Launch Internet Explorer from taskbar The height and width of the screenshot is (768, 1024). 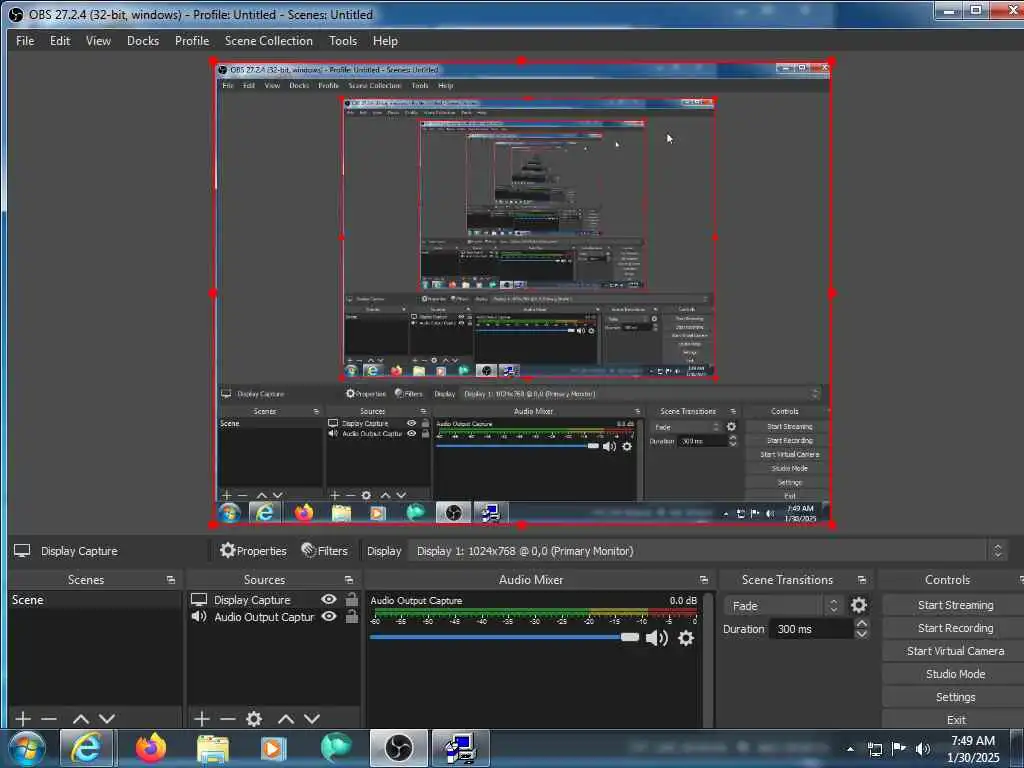pos(86,748)
